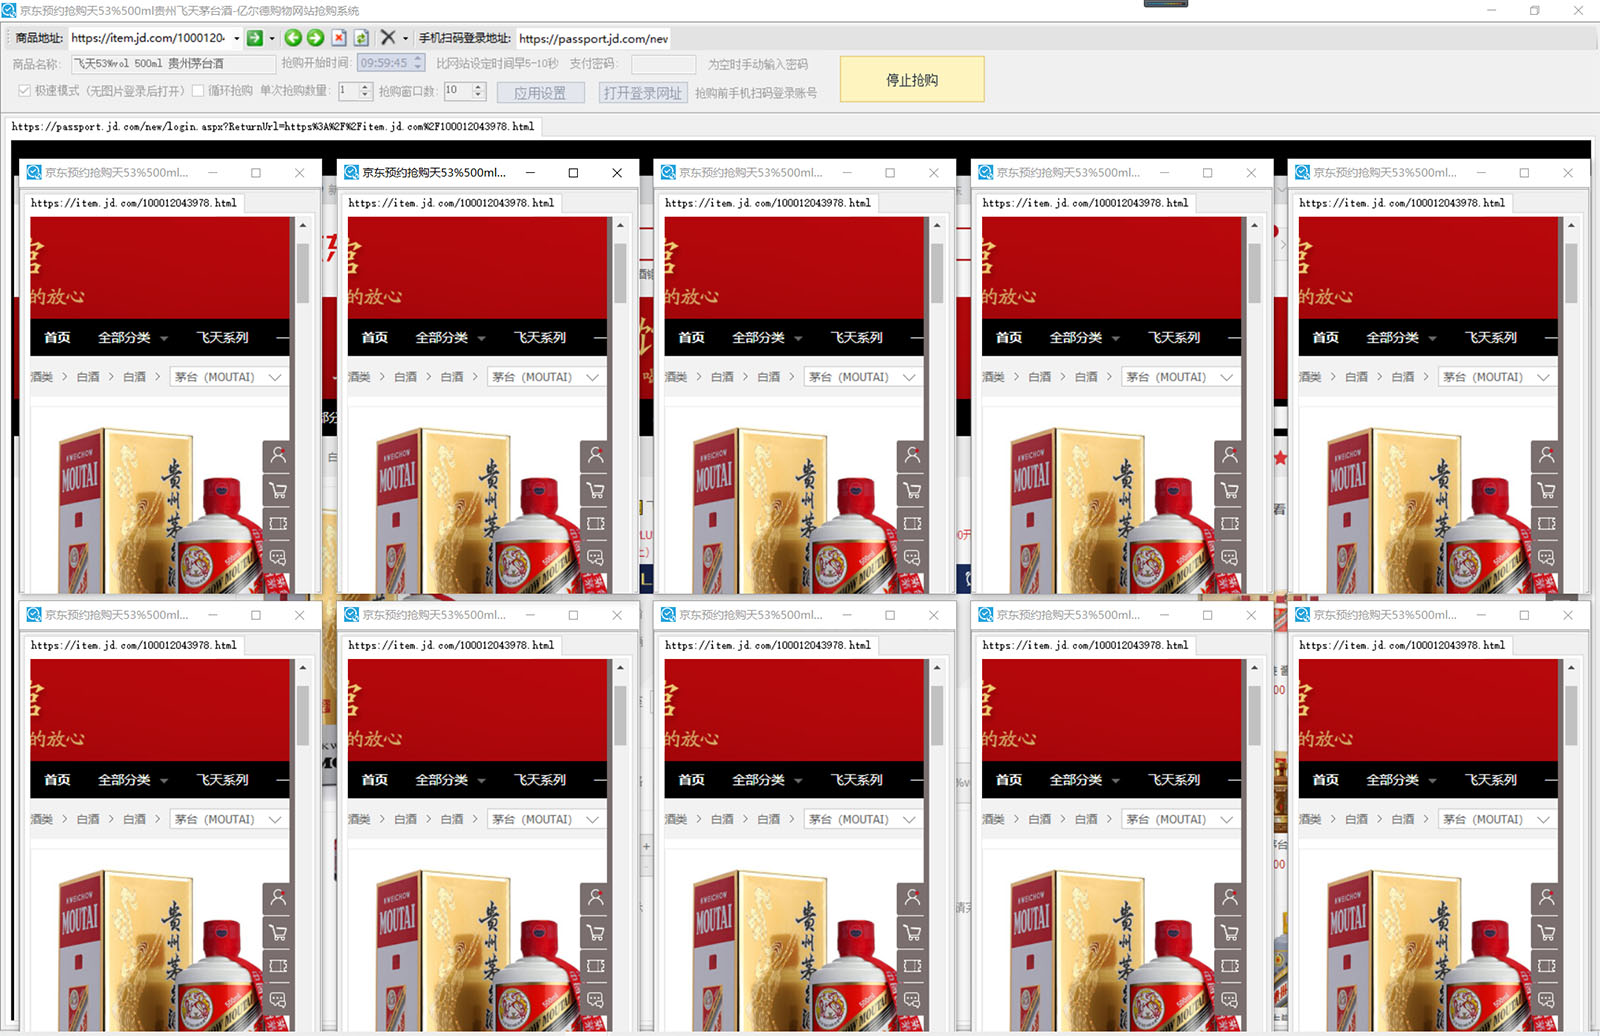The image size is (1600, 1036).
Task: Click the green back navigation arrow
Action: click(x=293, y=38)
